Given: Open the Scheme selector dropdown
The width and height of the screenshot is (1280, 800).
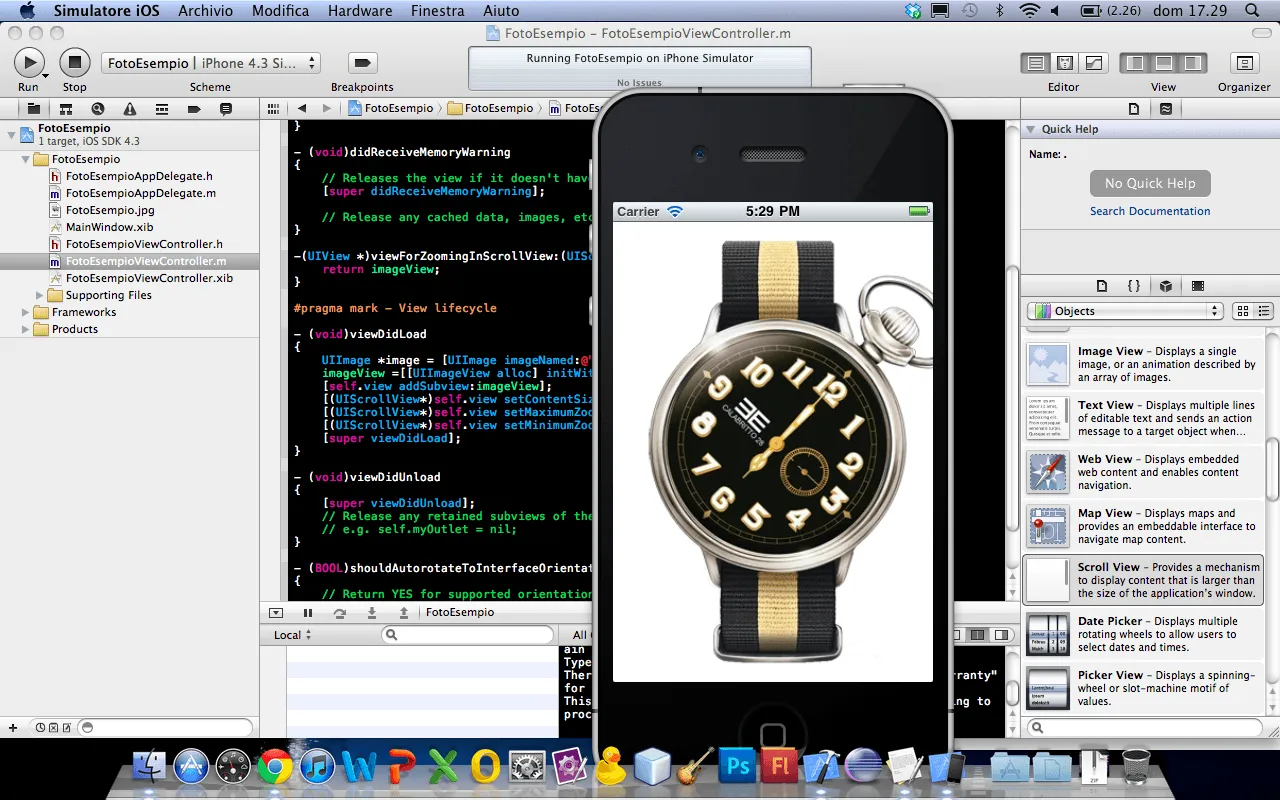Looking at the screenshot, I should click(210, 63).
